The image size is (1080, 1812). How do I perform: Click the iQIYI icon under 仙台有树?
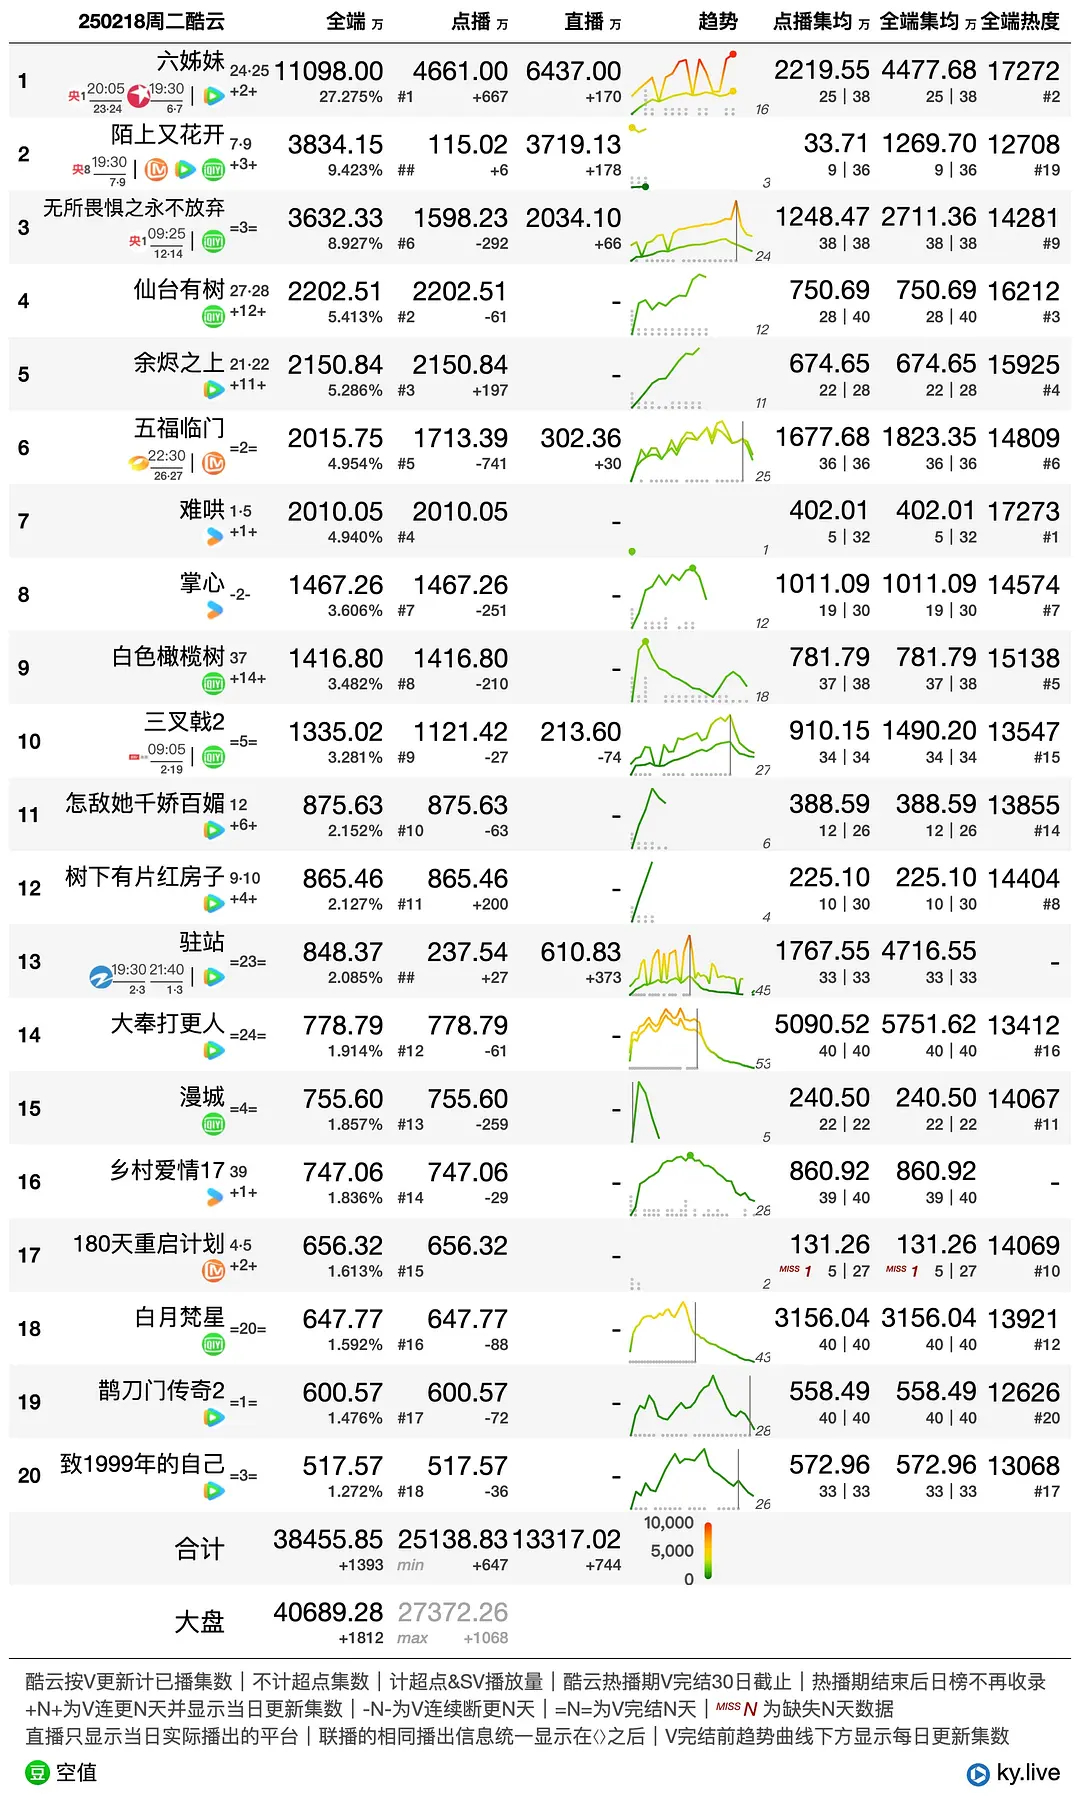click(213, 316)
